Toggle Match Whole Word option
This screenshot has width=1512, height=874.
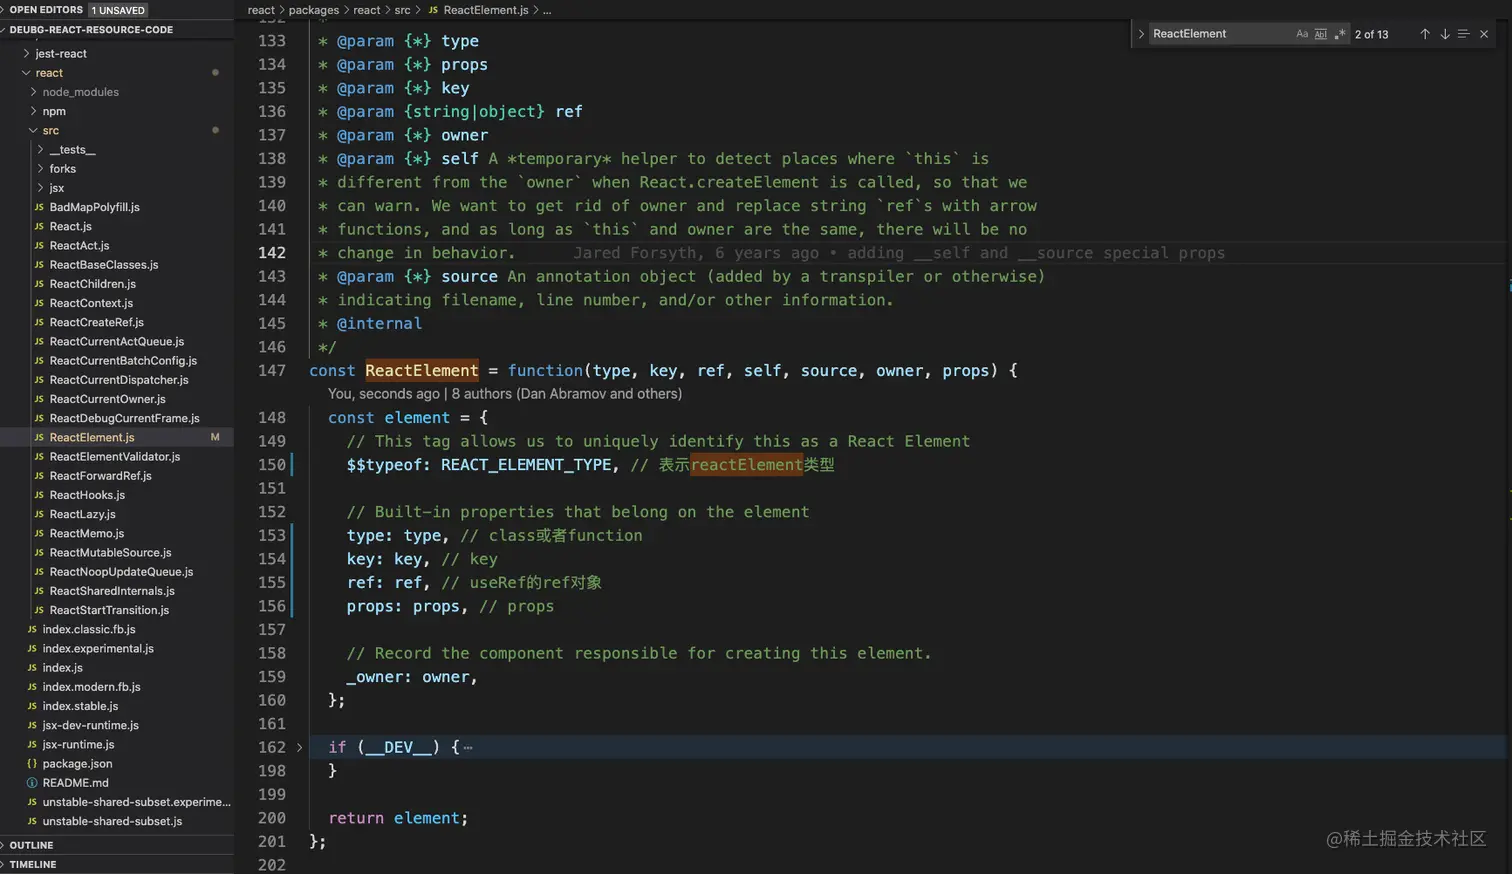(1321, 34)
